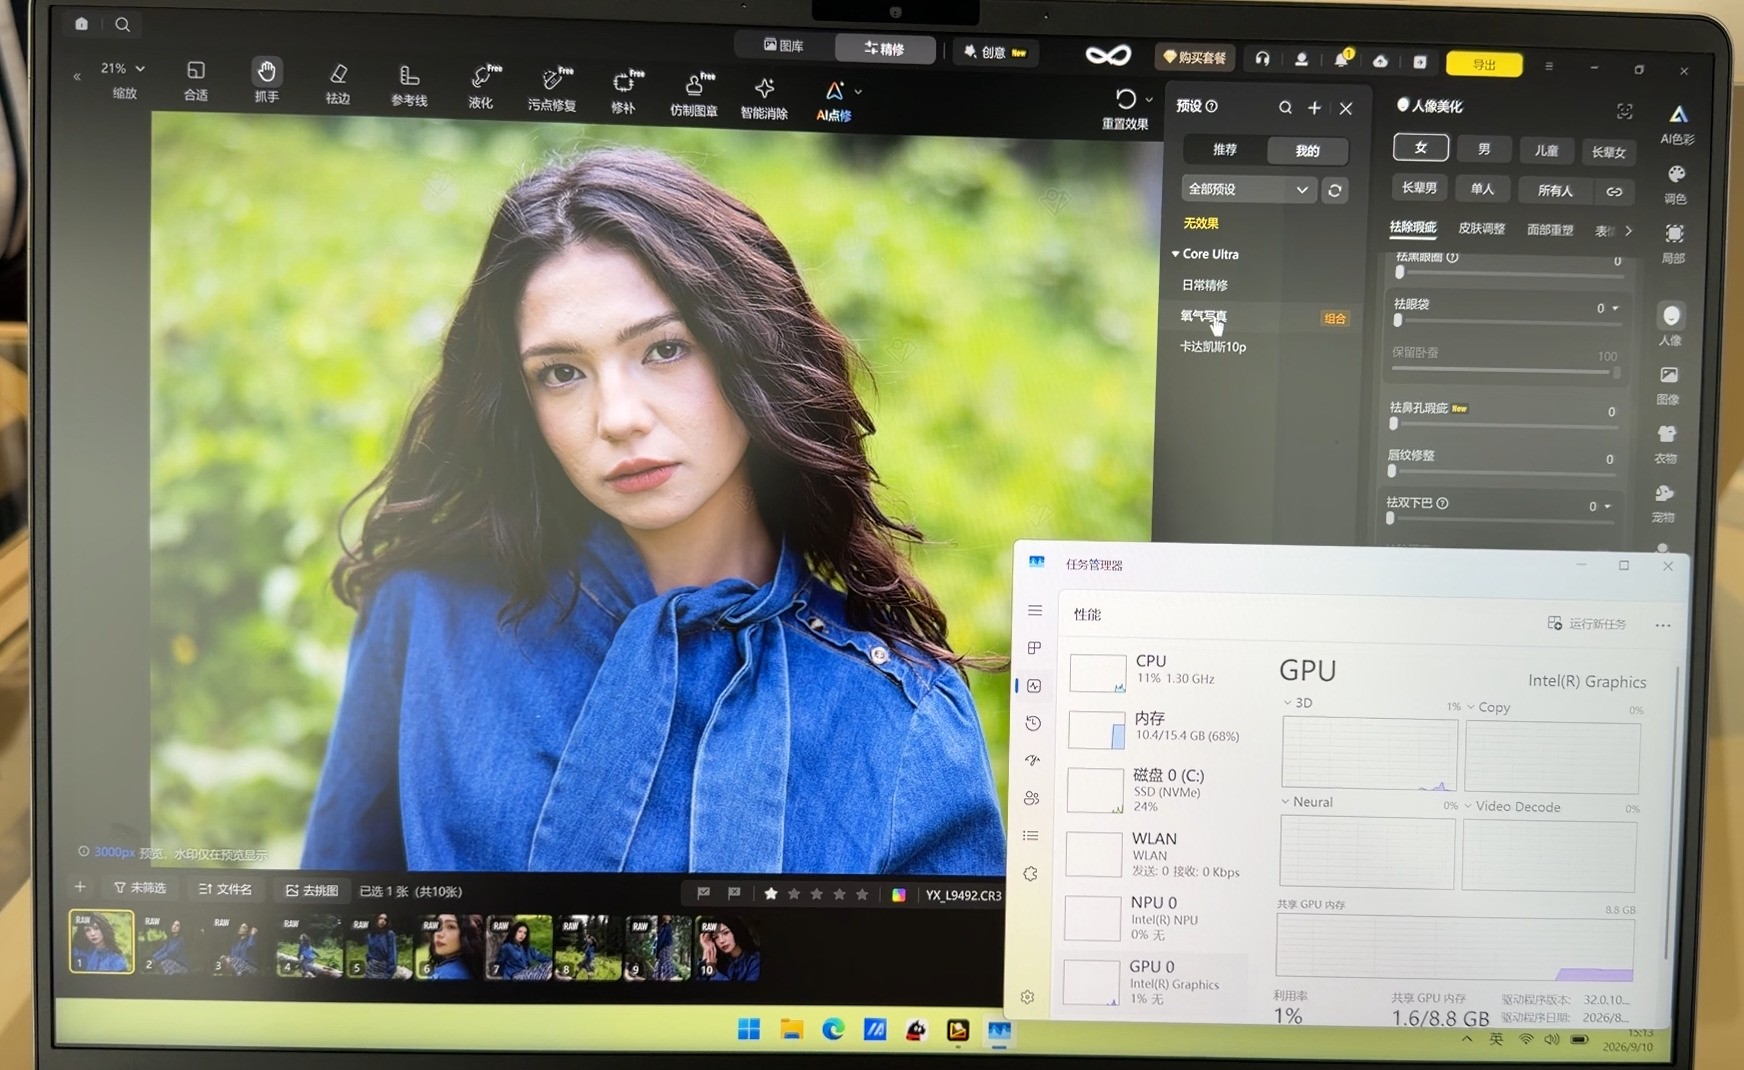Screen dimensions: 1744x1070
Task: Collapse the Core Ultra preset group
Action: (x=1176, y=254)
